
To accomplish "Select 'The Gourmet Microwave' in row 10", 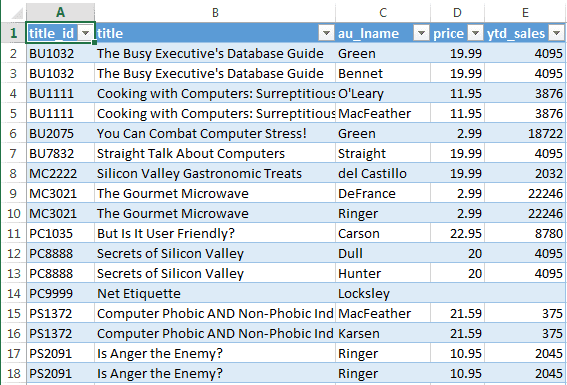I will click(x=215, y=213).
